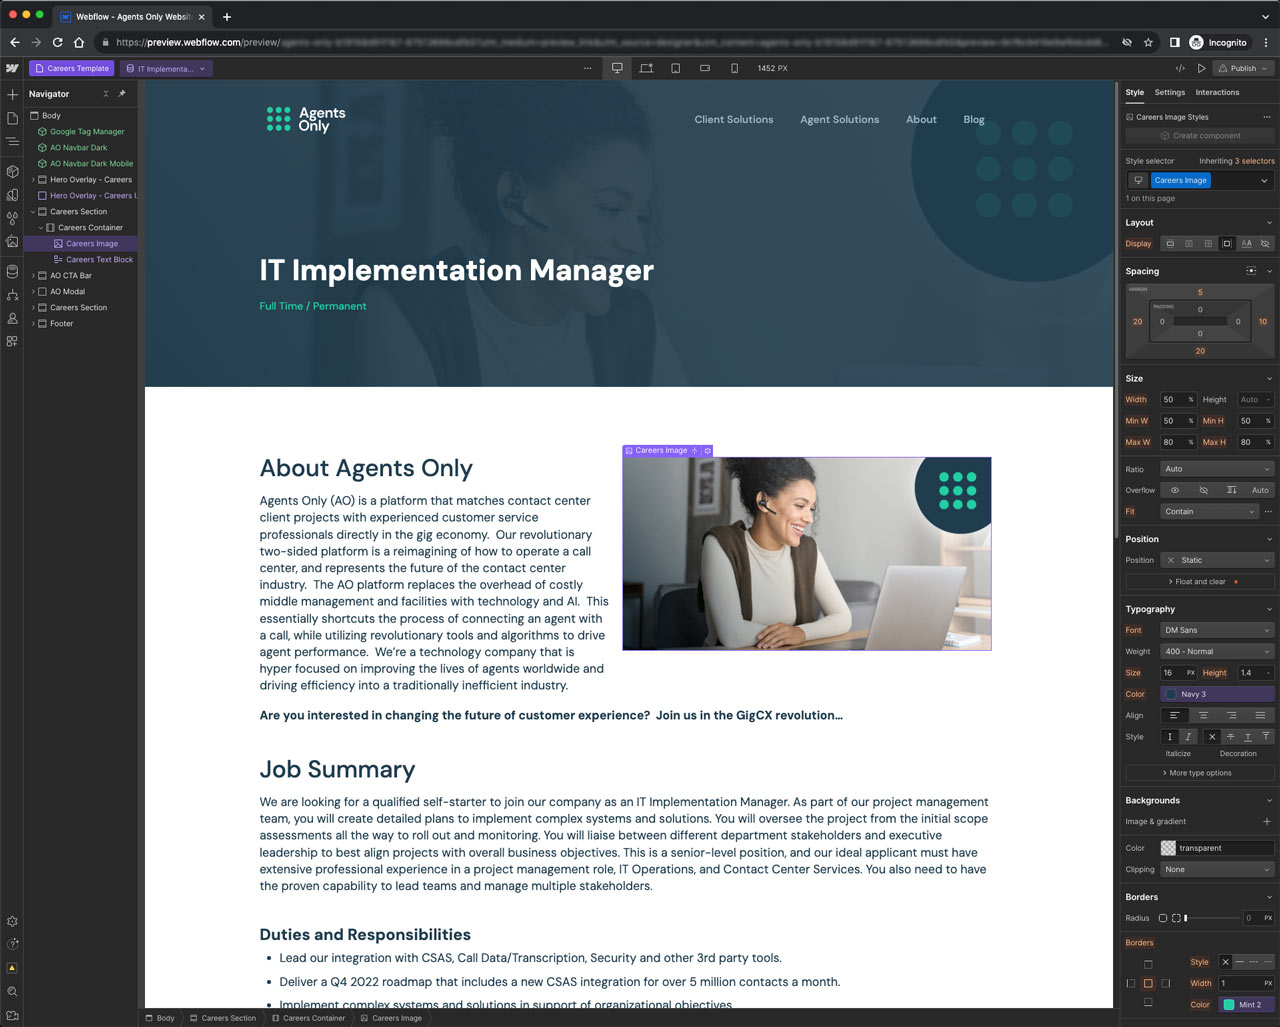Set overflow to visible eye icon

(1175, 490)
